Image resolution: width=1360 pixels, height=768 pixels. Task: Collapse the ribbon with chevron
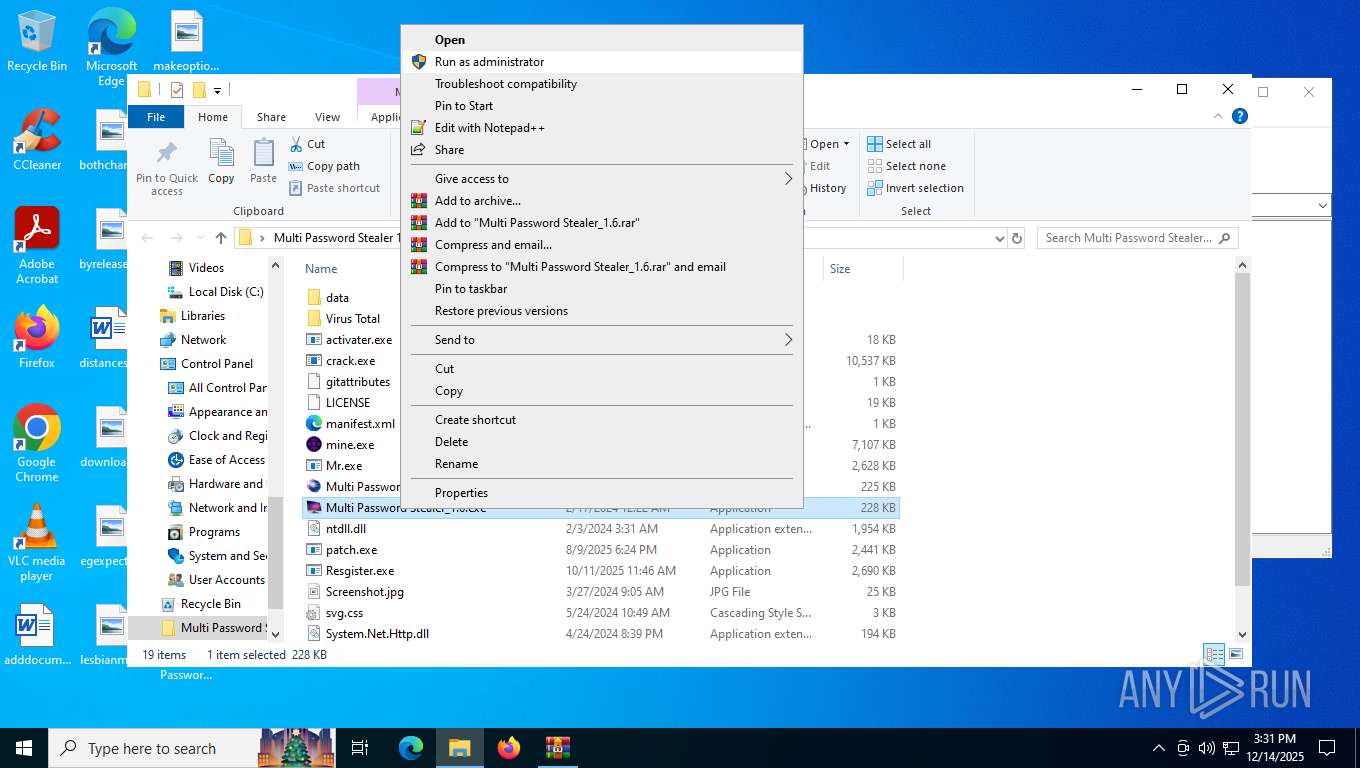point(1218,117)
